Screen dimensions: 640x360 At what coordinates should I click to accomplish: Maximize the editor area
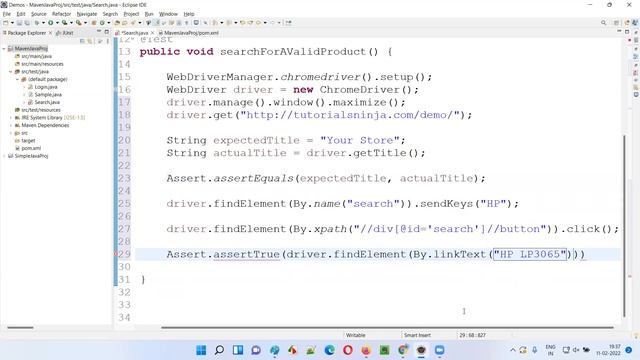click(627, 32)
